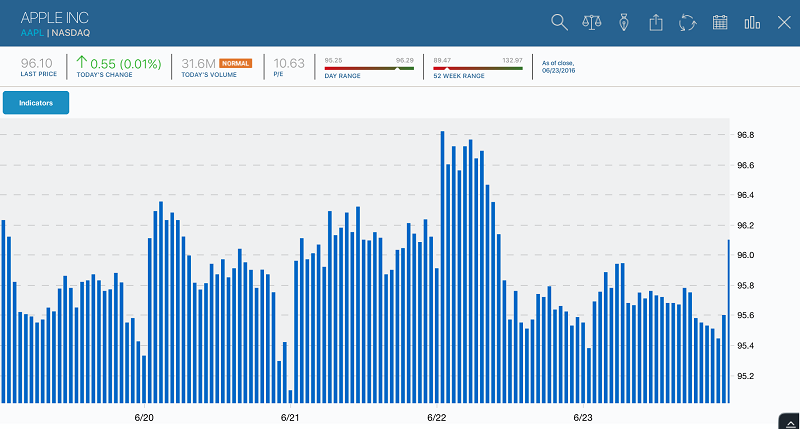Click the 0.55 (0.01%) change value
The width and height of the screenshot is (800, 429).
point(126,64)
